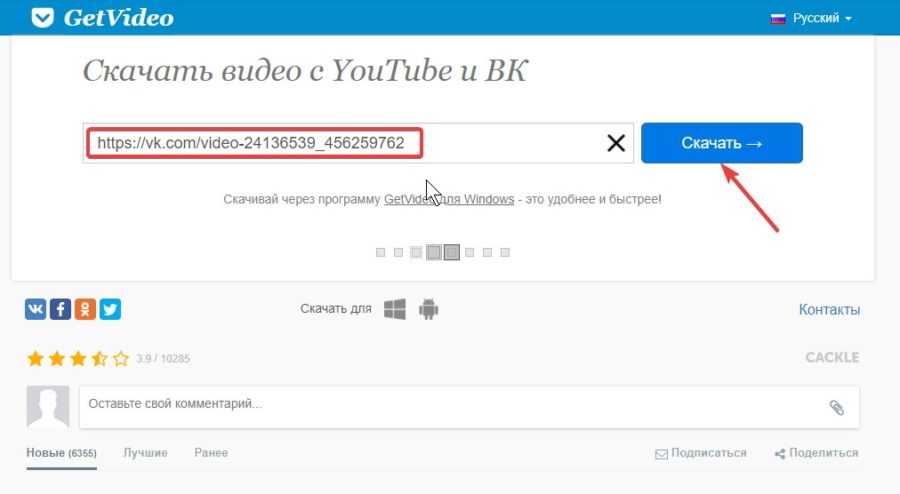Click the rating text 3.9 / 10285

pyautogui.click(x=163, y=359)
